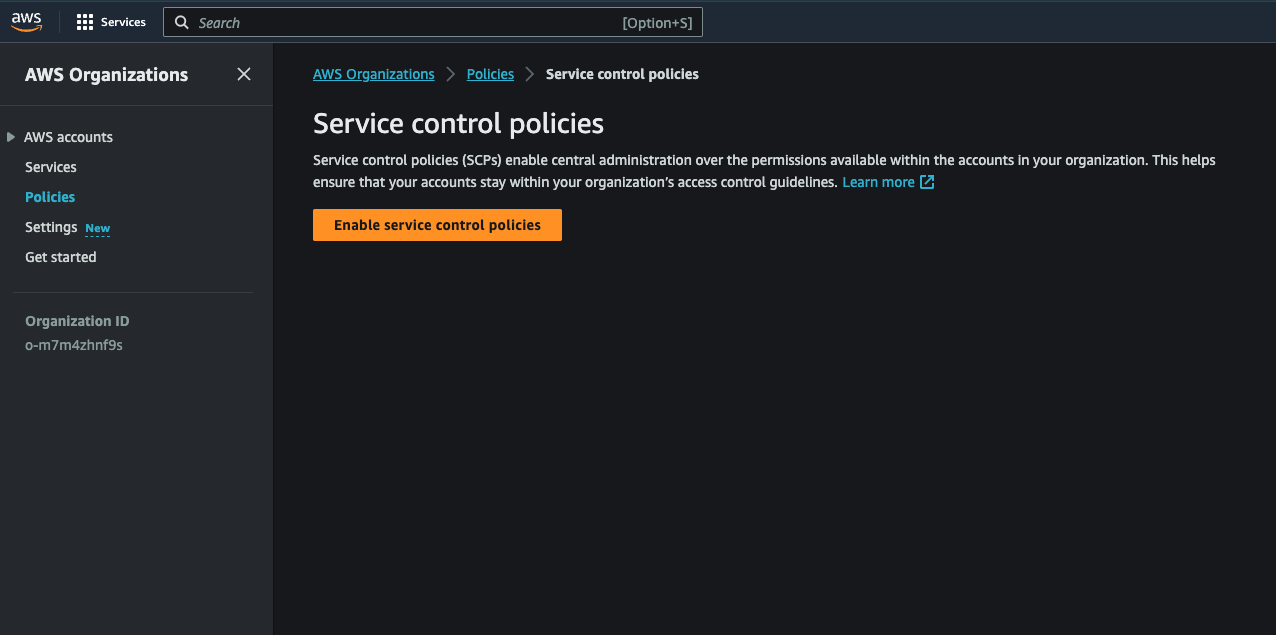Focus the top Search input field
Screen dimensions: 1276x635
point(400,23)
